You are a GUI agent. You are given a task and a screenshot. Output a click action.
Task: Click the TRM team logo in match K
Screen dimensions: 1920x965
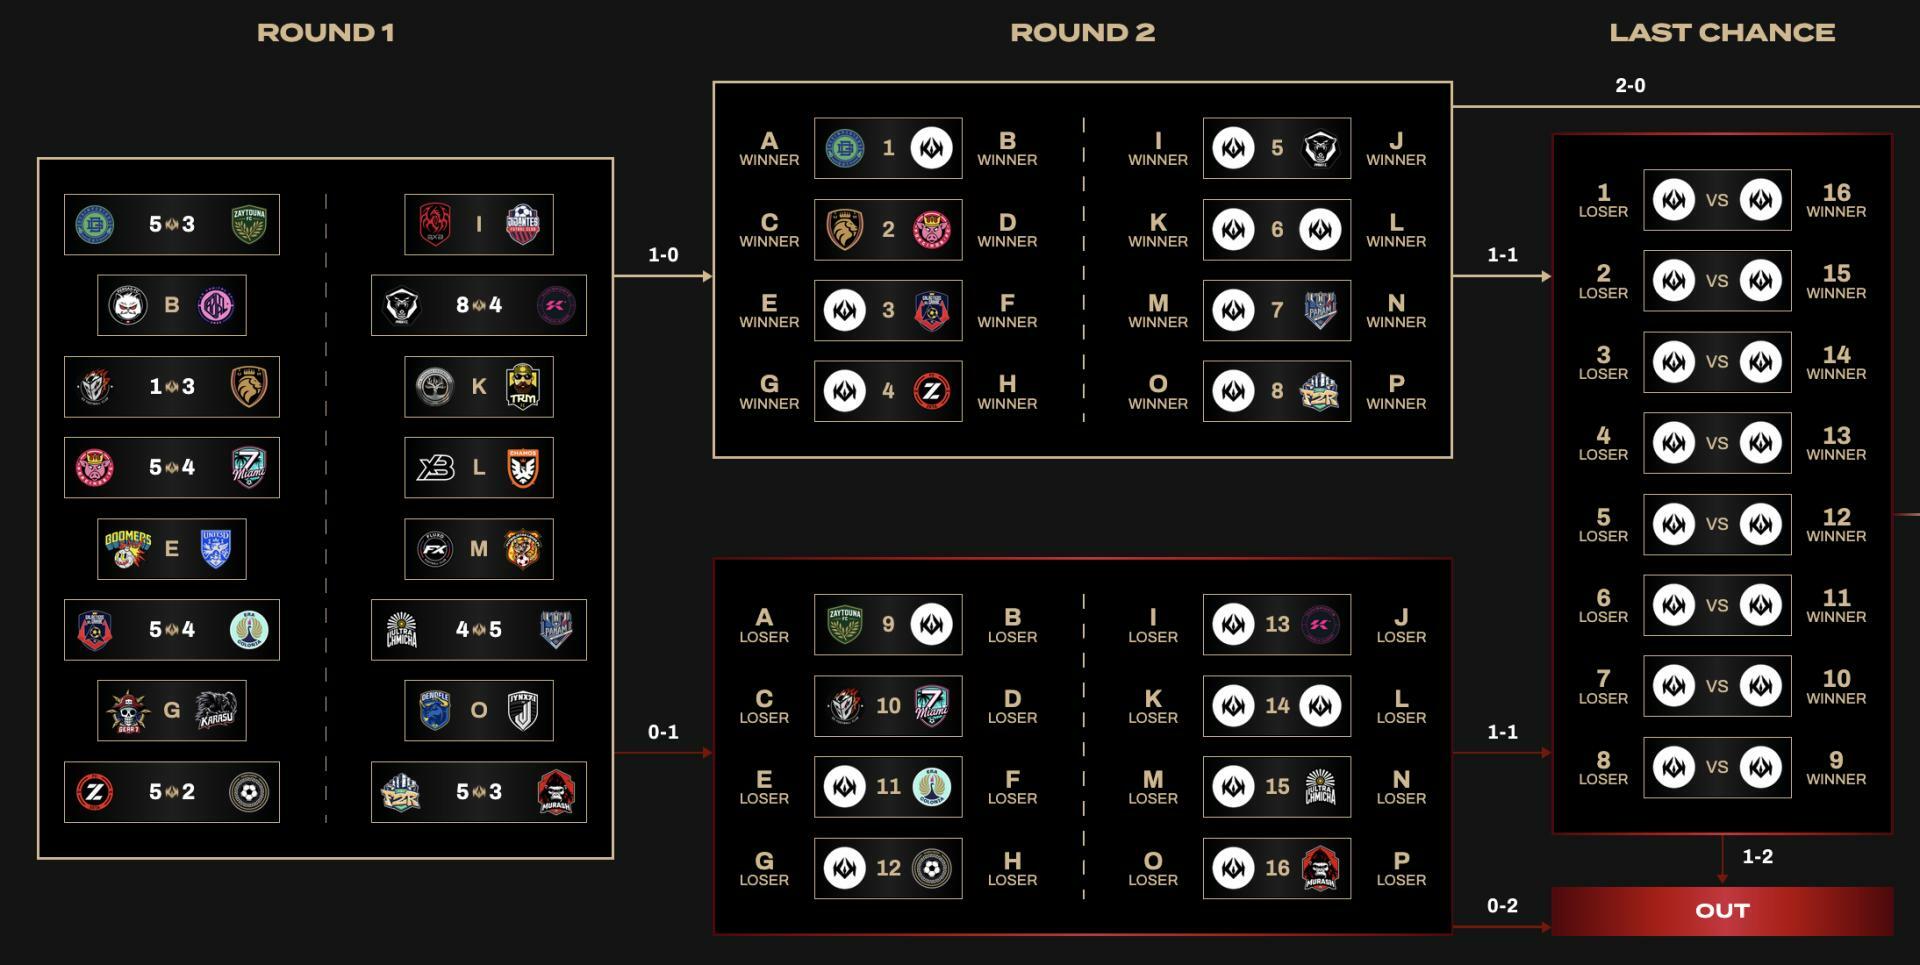coord(523,387)
